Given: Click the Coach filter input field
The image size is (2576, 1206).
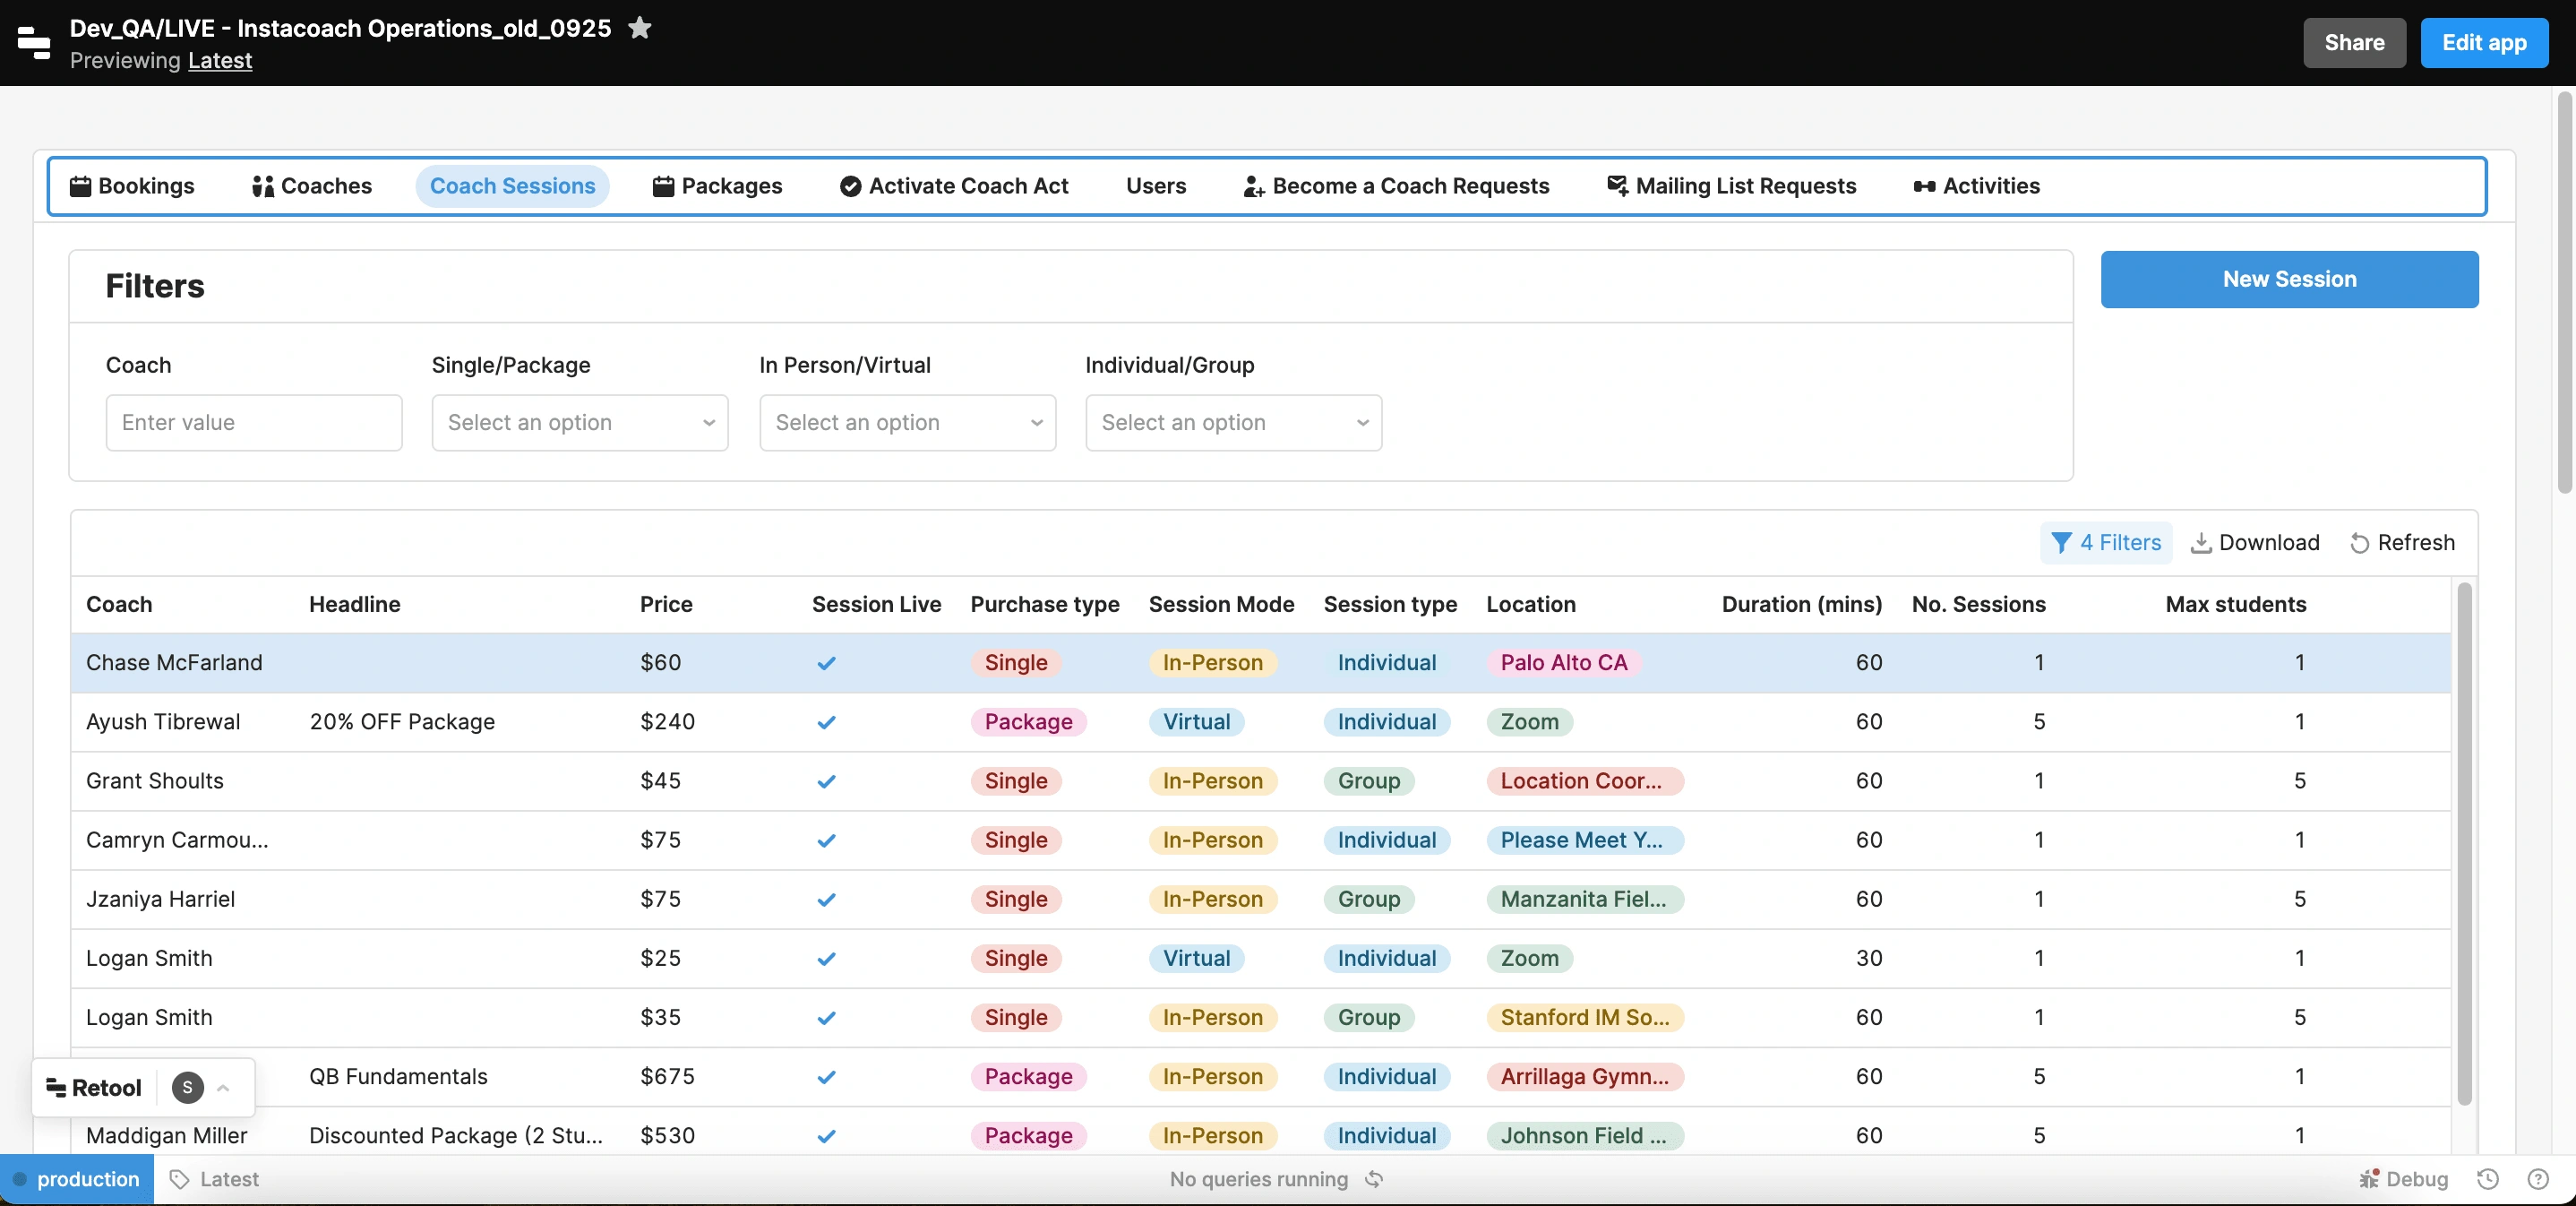Looking at the screenshot, I should pyautogui.click(x=254, y=423).
